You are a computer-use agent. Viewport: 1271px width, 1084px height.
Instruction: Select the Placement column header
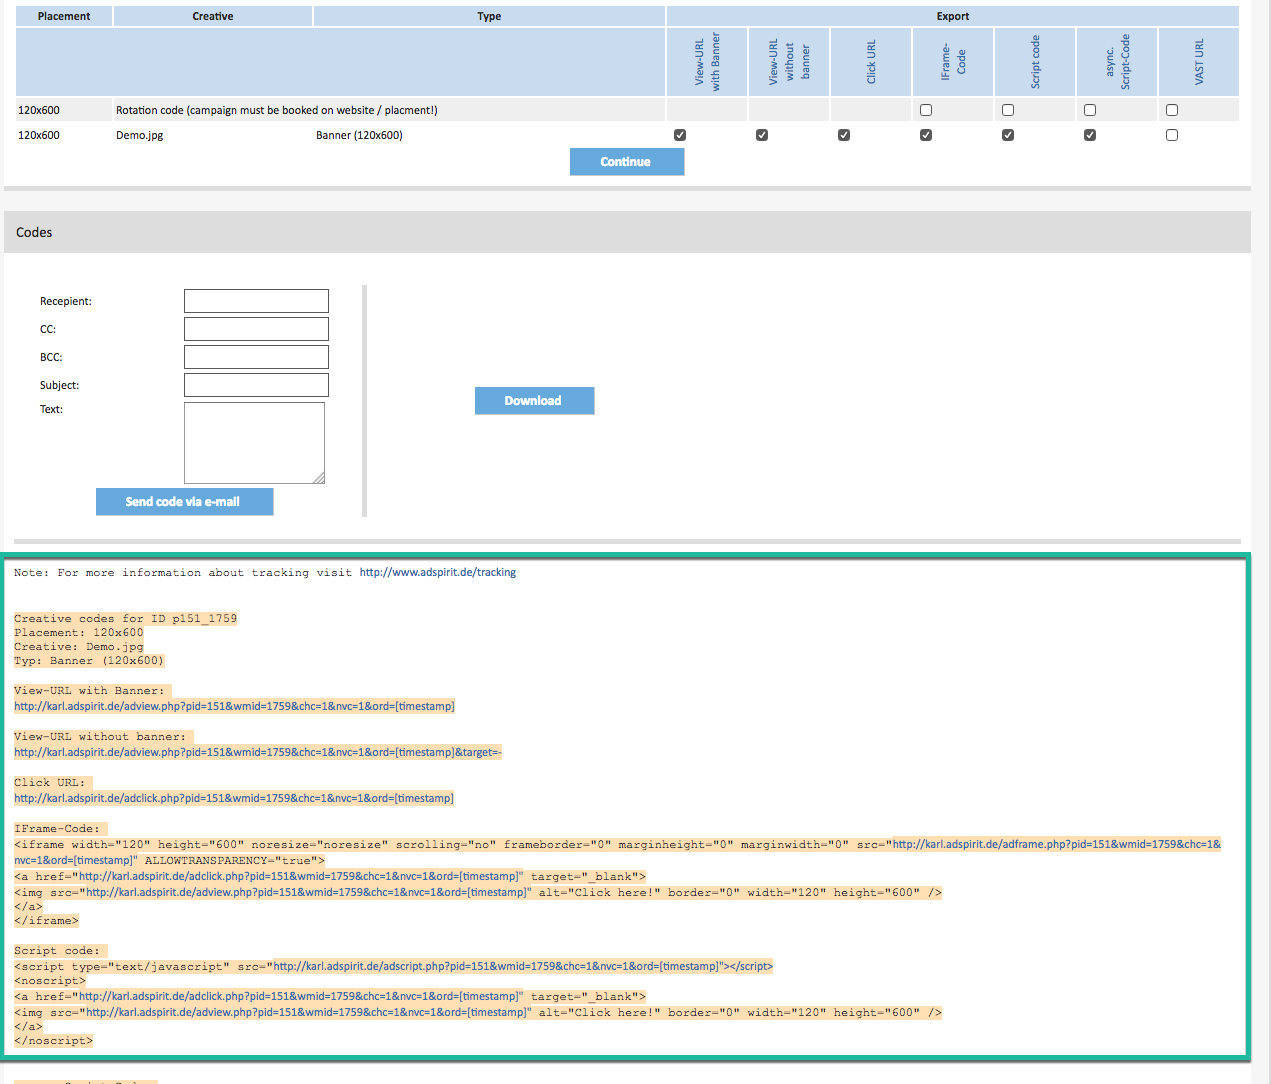(64, 16)
